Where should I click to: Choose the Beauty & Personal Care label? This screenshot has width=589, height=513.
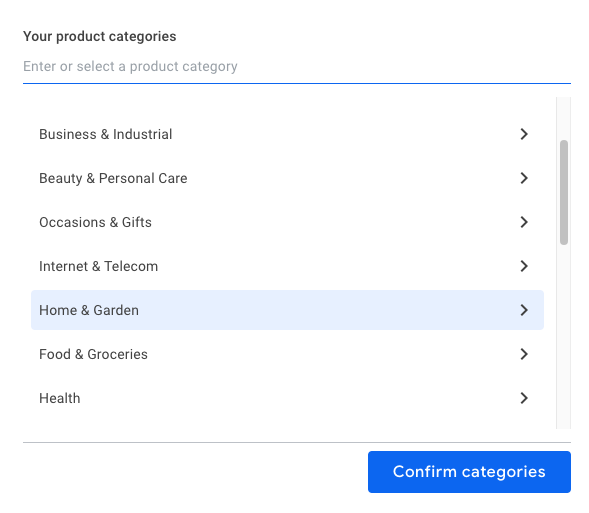coord(113,178)
